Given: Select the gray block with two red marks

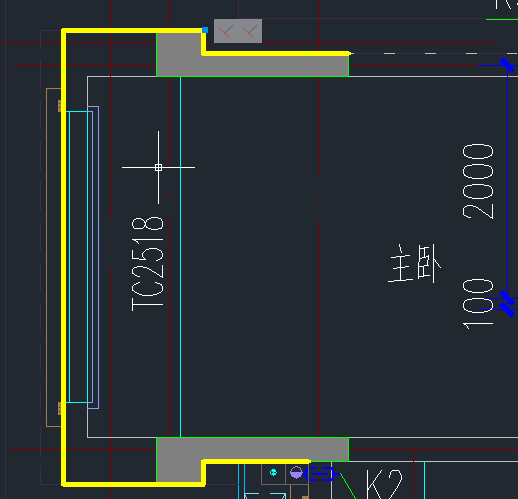Looking at the screenshot, I should [238, 31].
